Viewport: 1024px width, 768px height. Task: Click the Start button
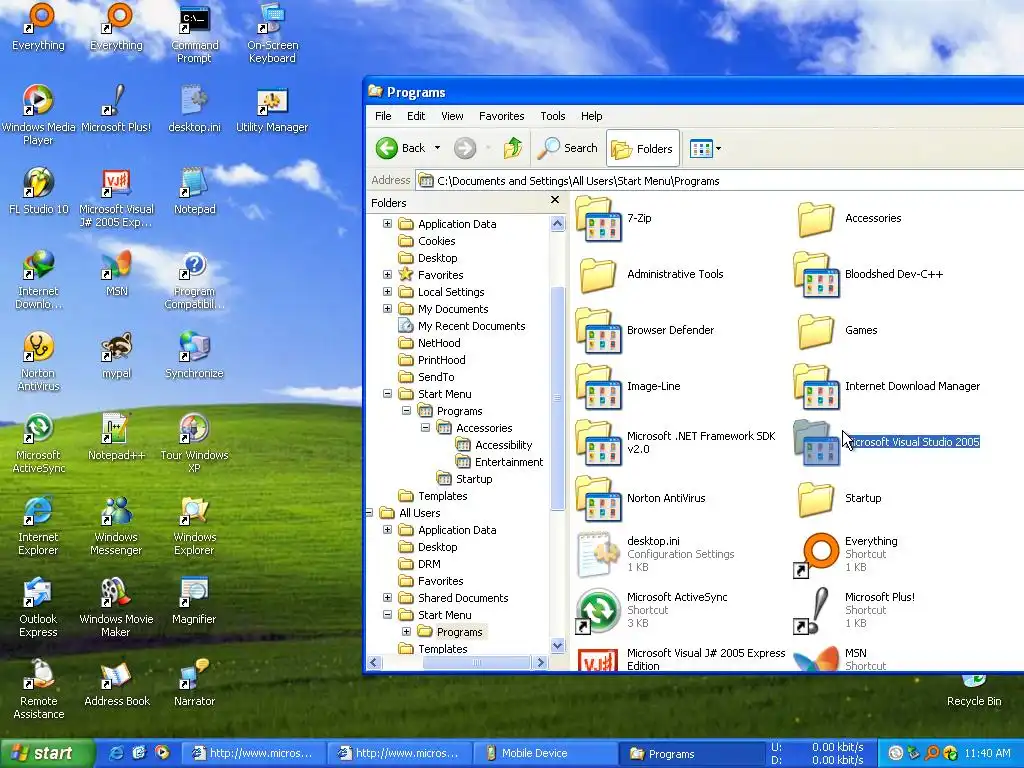pos(46,754)
